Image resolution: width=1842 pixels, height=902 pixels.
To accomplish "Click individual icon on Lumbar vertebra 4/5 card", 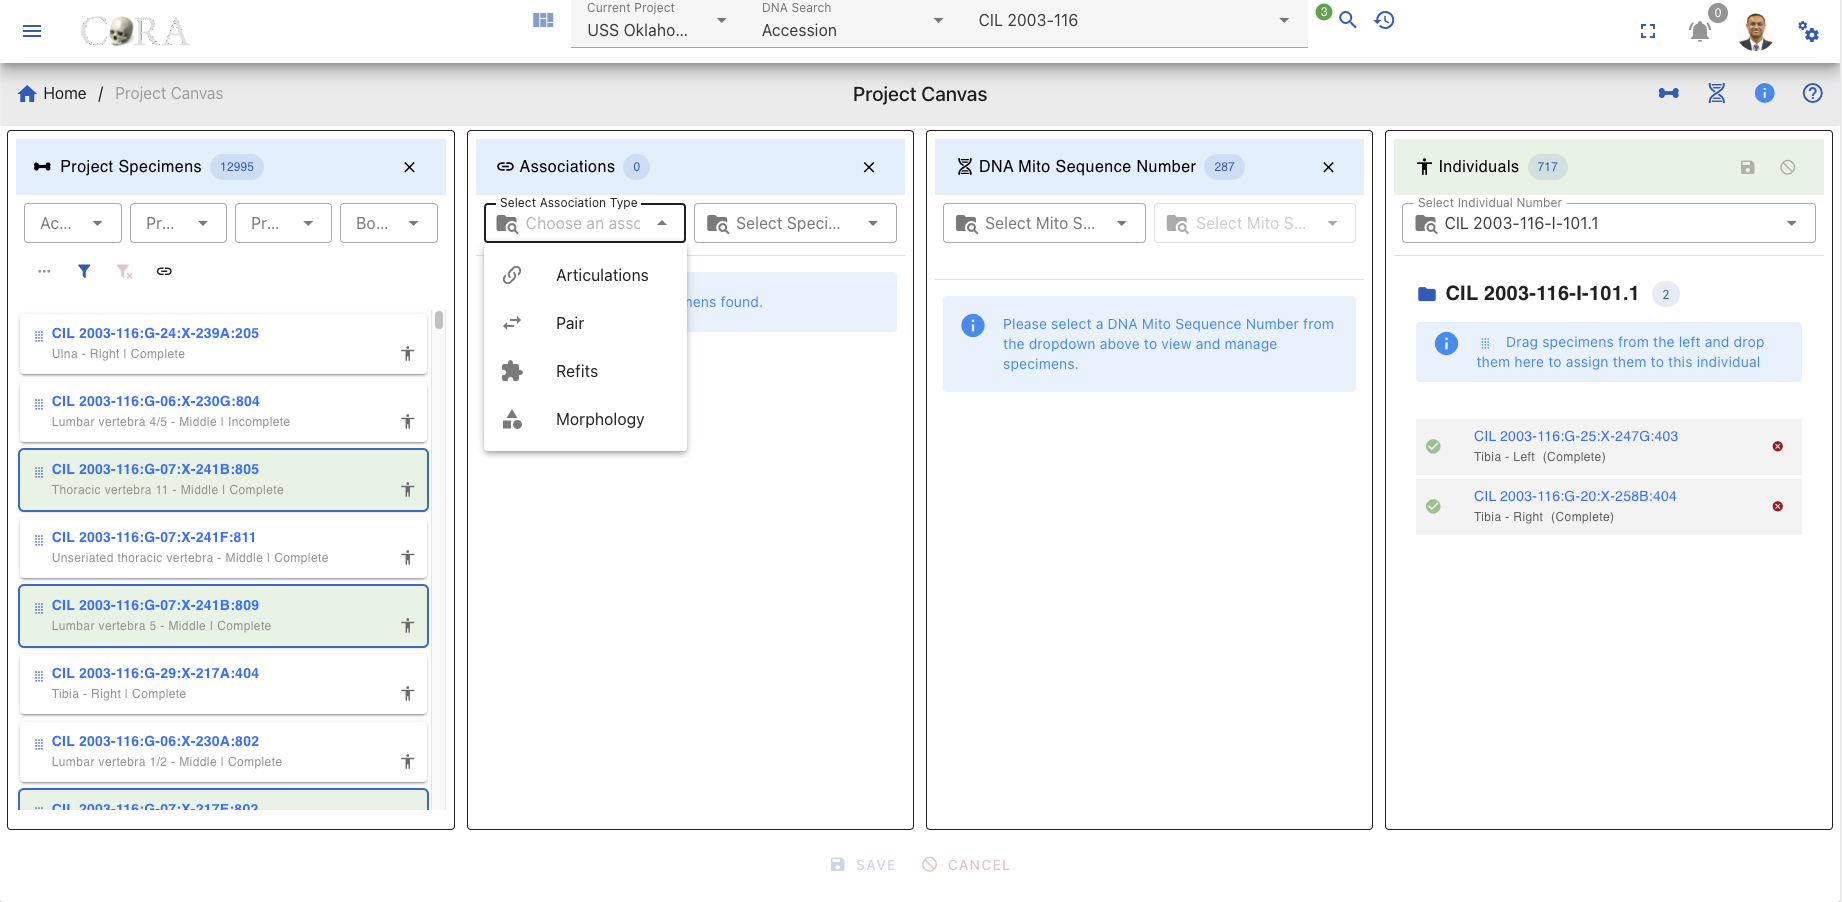I will point(407,421).
